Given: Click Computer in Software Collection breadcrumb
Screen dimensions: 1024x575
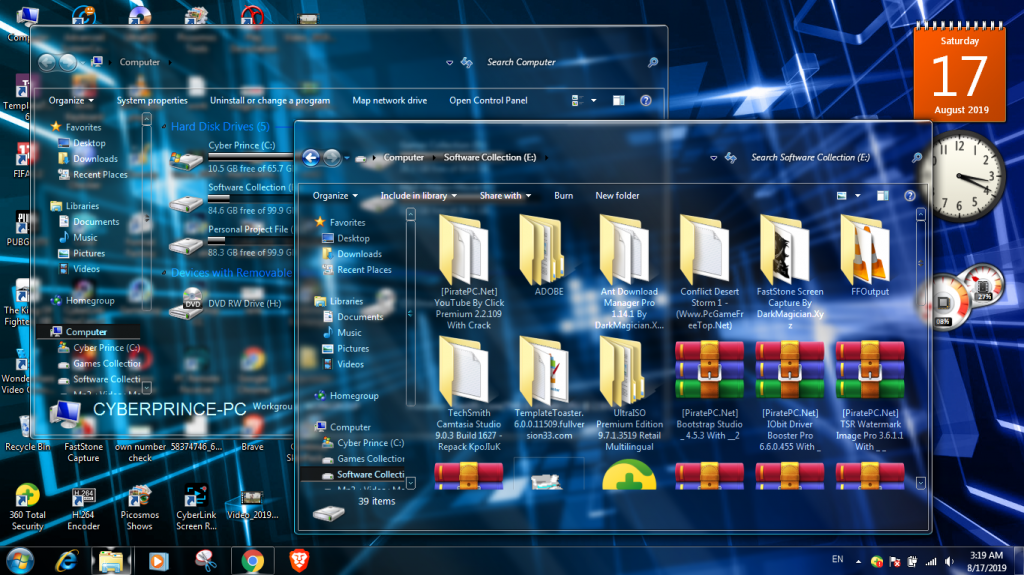Looking at the screenshot, I should click(x=404, y=157).
